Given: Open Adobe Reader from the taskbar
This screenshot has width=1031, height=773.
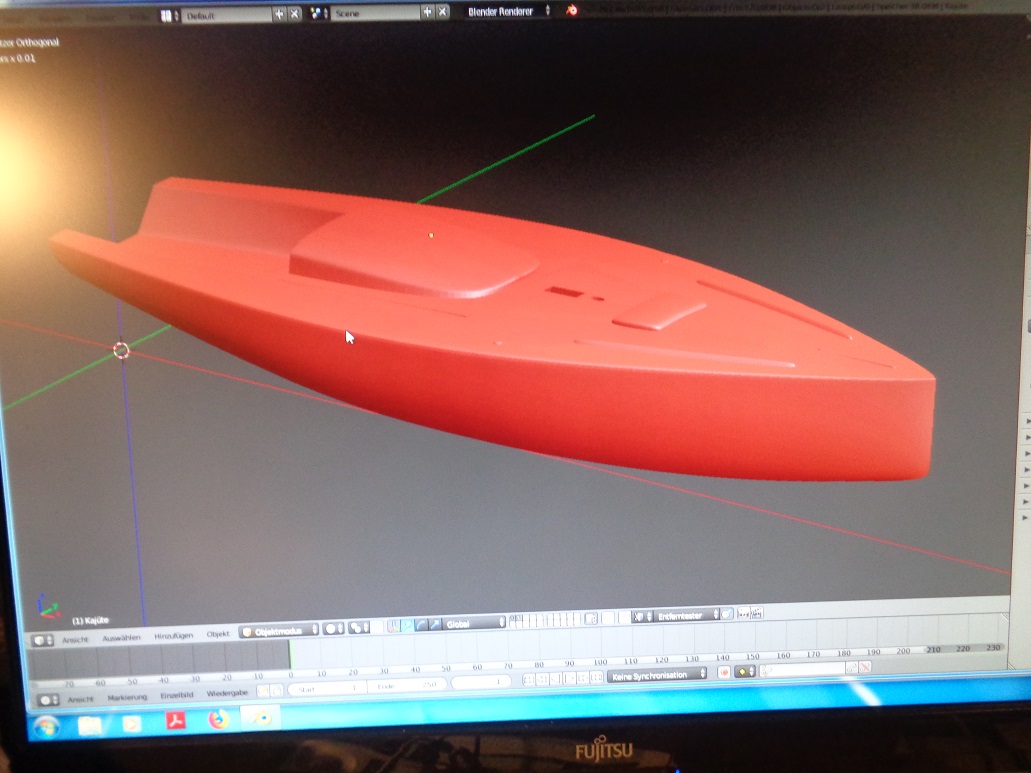Looking at the screenshot, I should pos(176,721).
